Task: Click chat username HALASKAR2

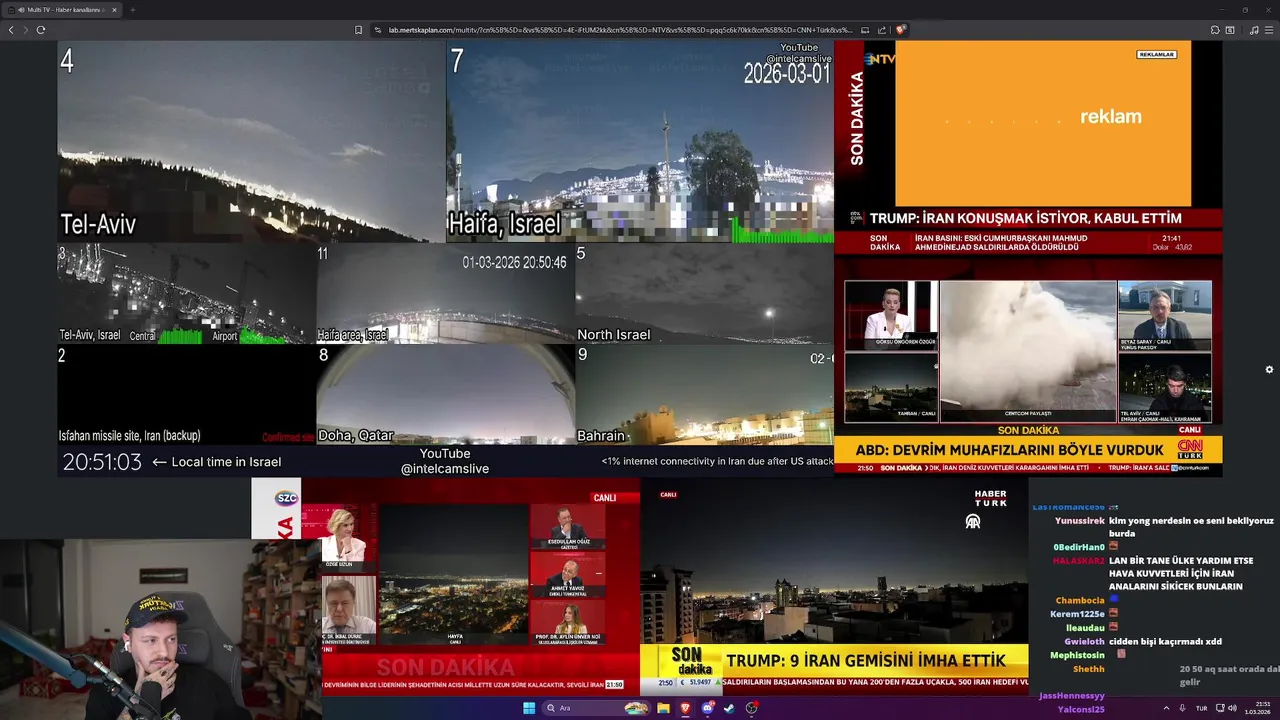Action: click(x=1077, y=561)
